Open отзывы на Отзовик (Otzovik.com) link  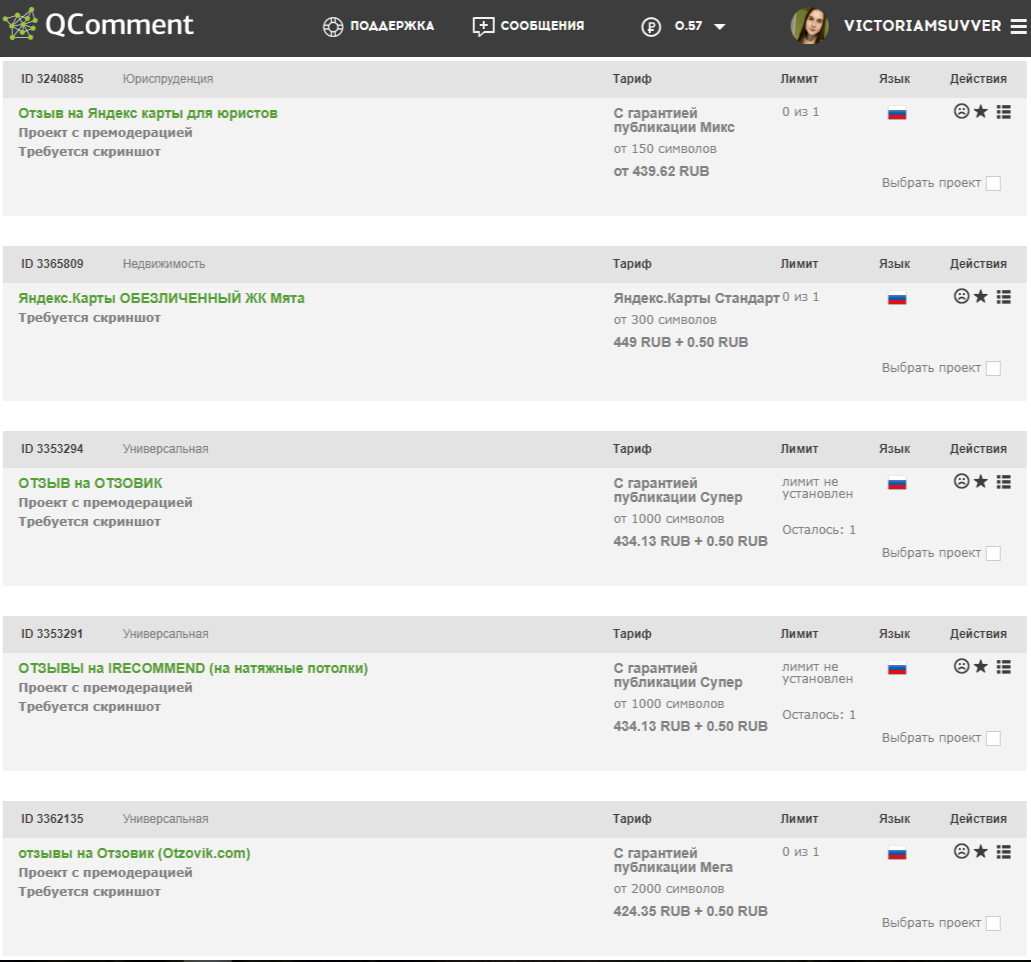[134, 853]
